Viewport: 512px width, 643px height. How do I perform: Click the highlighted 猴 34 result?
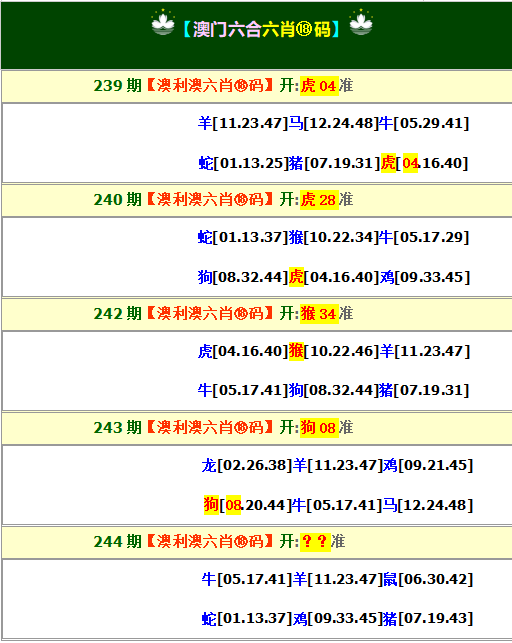coord(319,314)
